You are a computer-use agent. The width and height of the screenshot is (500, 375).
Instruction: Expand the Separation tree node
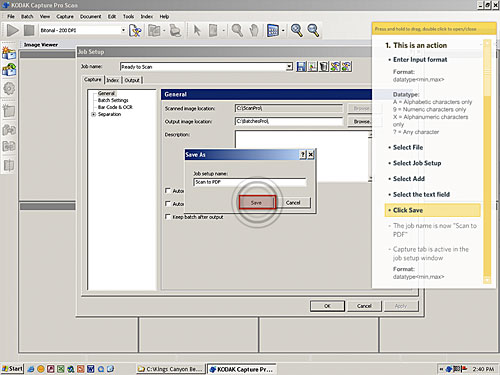[x=94, y=114]
